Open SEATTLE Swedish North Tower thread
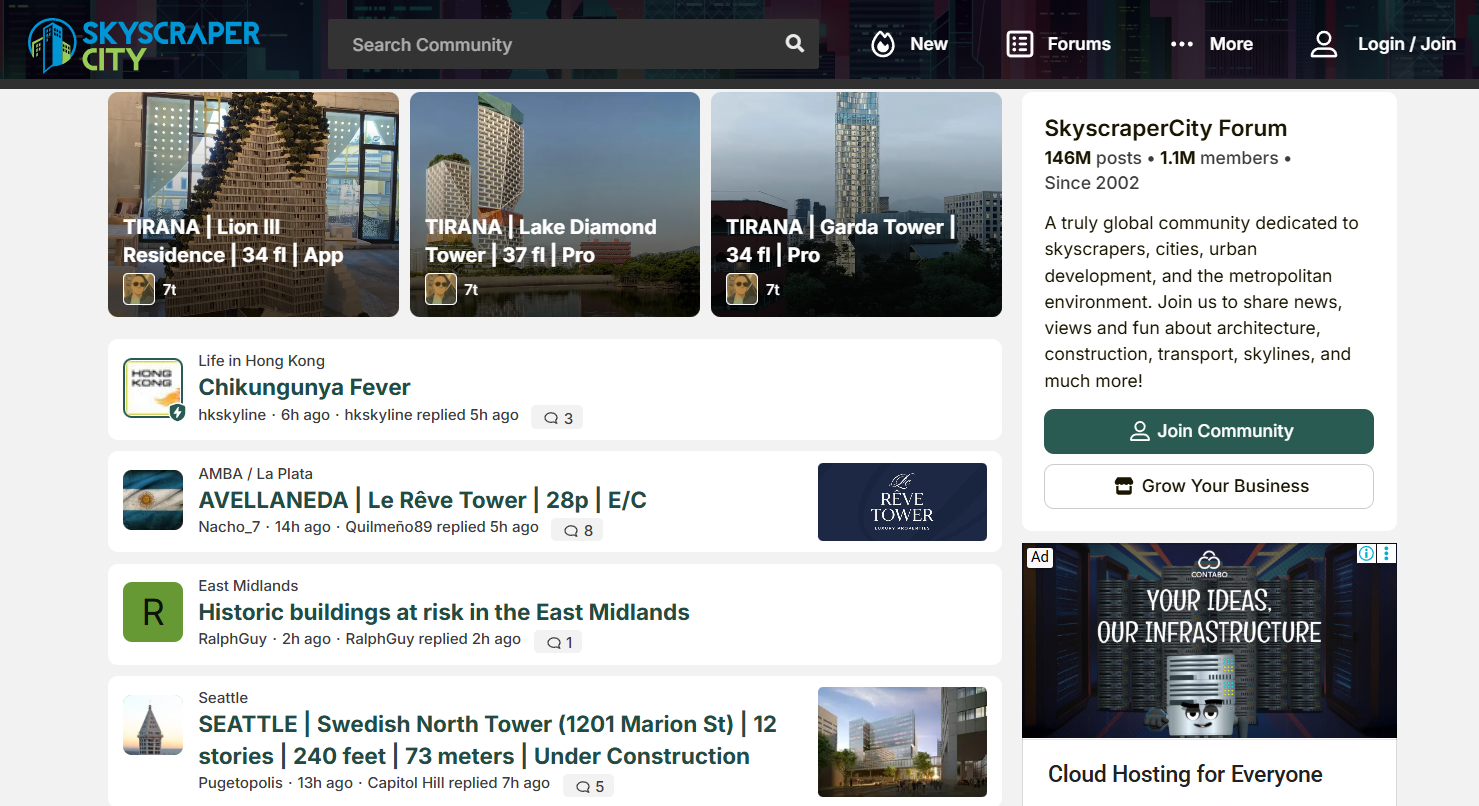 (x=488, y=740)
